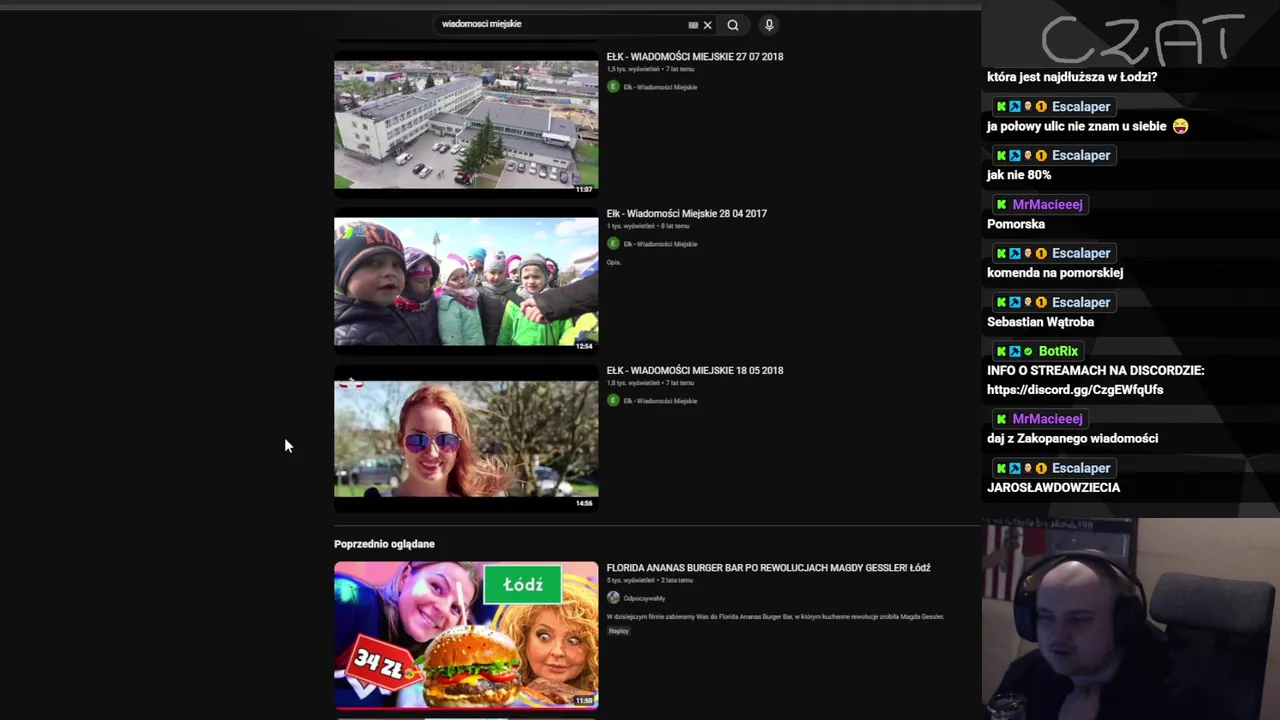Click the chat message "JAROSŁAWDOWZIECIA"
Screen dimensions: 1280x720
click(x=1053, y=488)
